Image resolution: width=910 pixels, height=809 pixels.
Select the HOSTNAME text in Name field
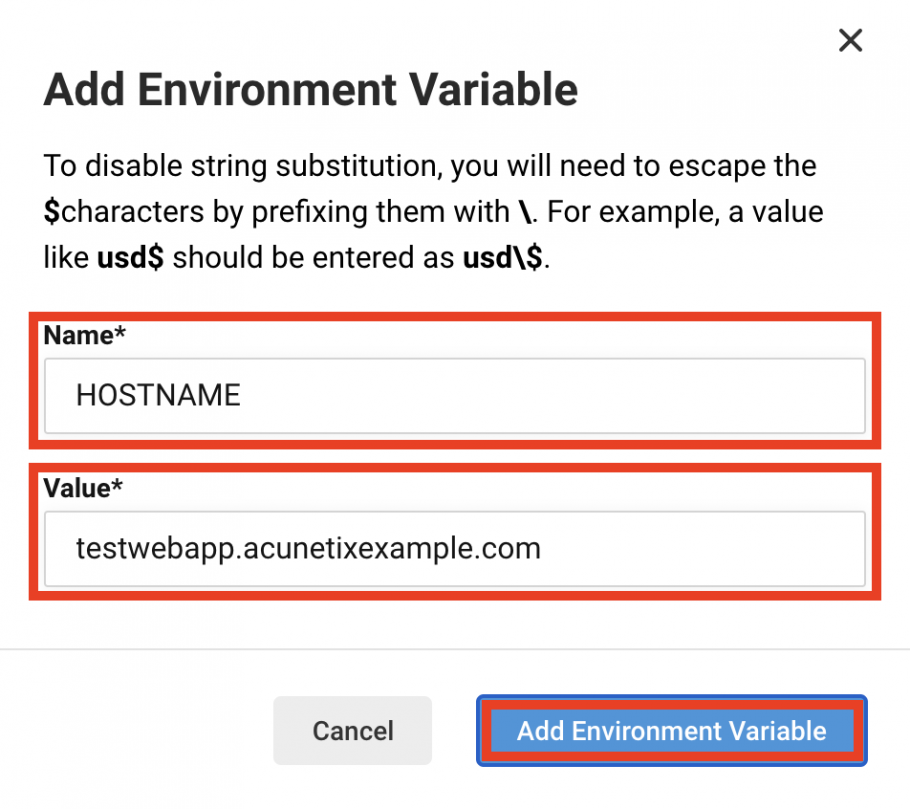click(x=158, y=395)
